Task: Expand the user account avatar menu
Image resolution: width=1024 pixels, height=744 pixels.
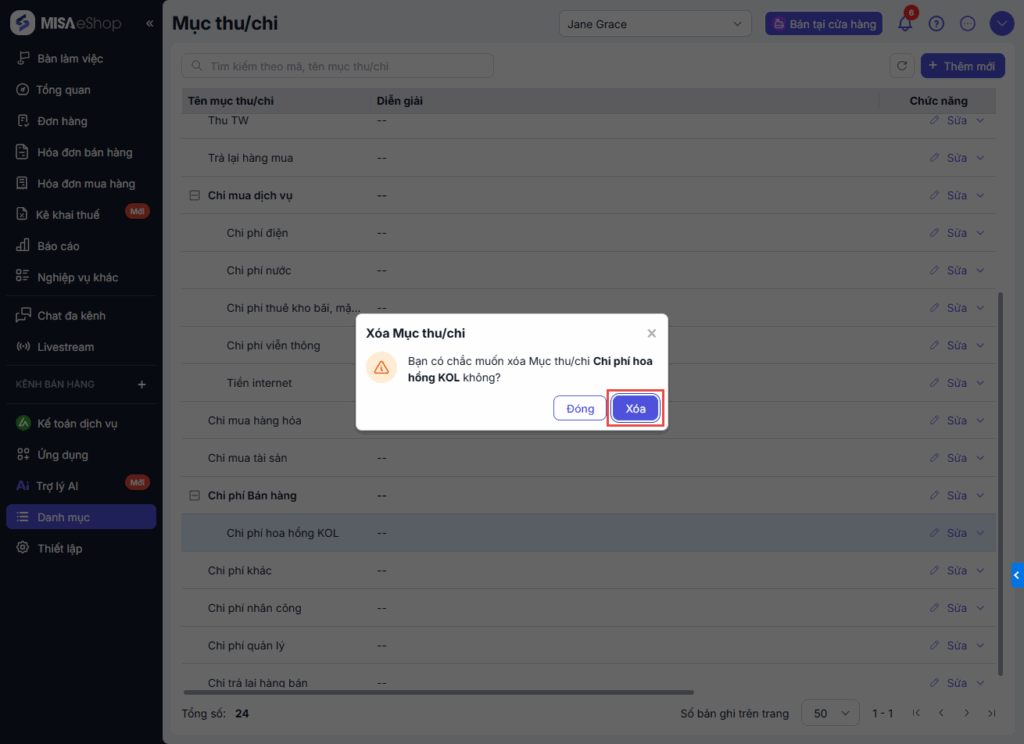Action: (1002, 24)
